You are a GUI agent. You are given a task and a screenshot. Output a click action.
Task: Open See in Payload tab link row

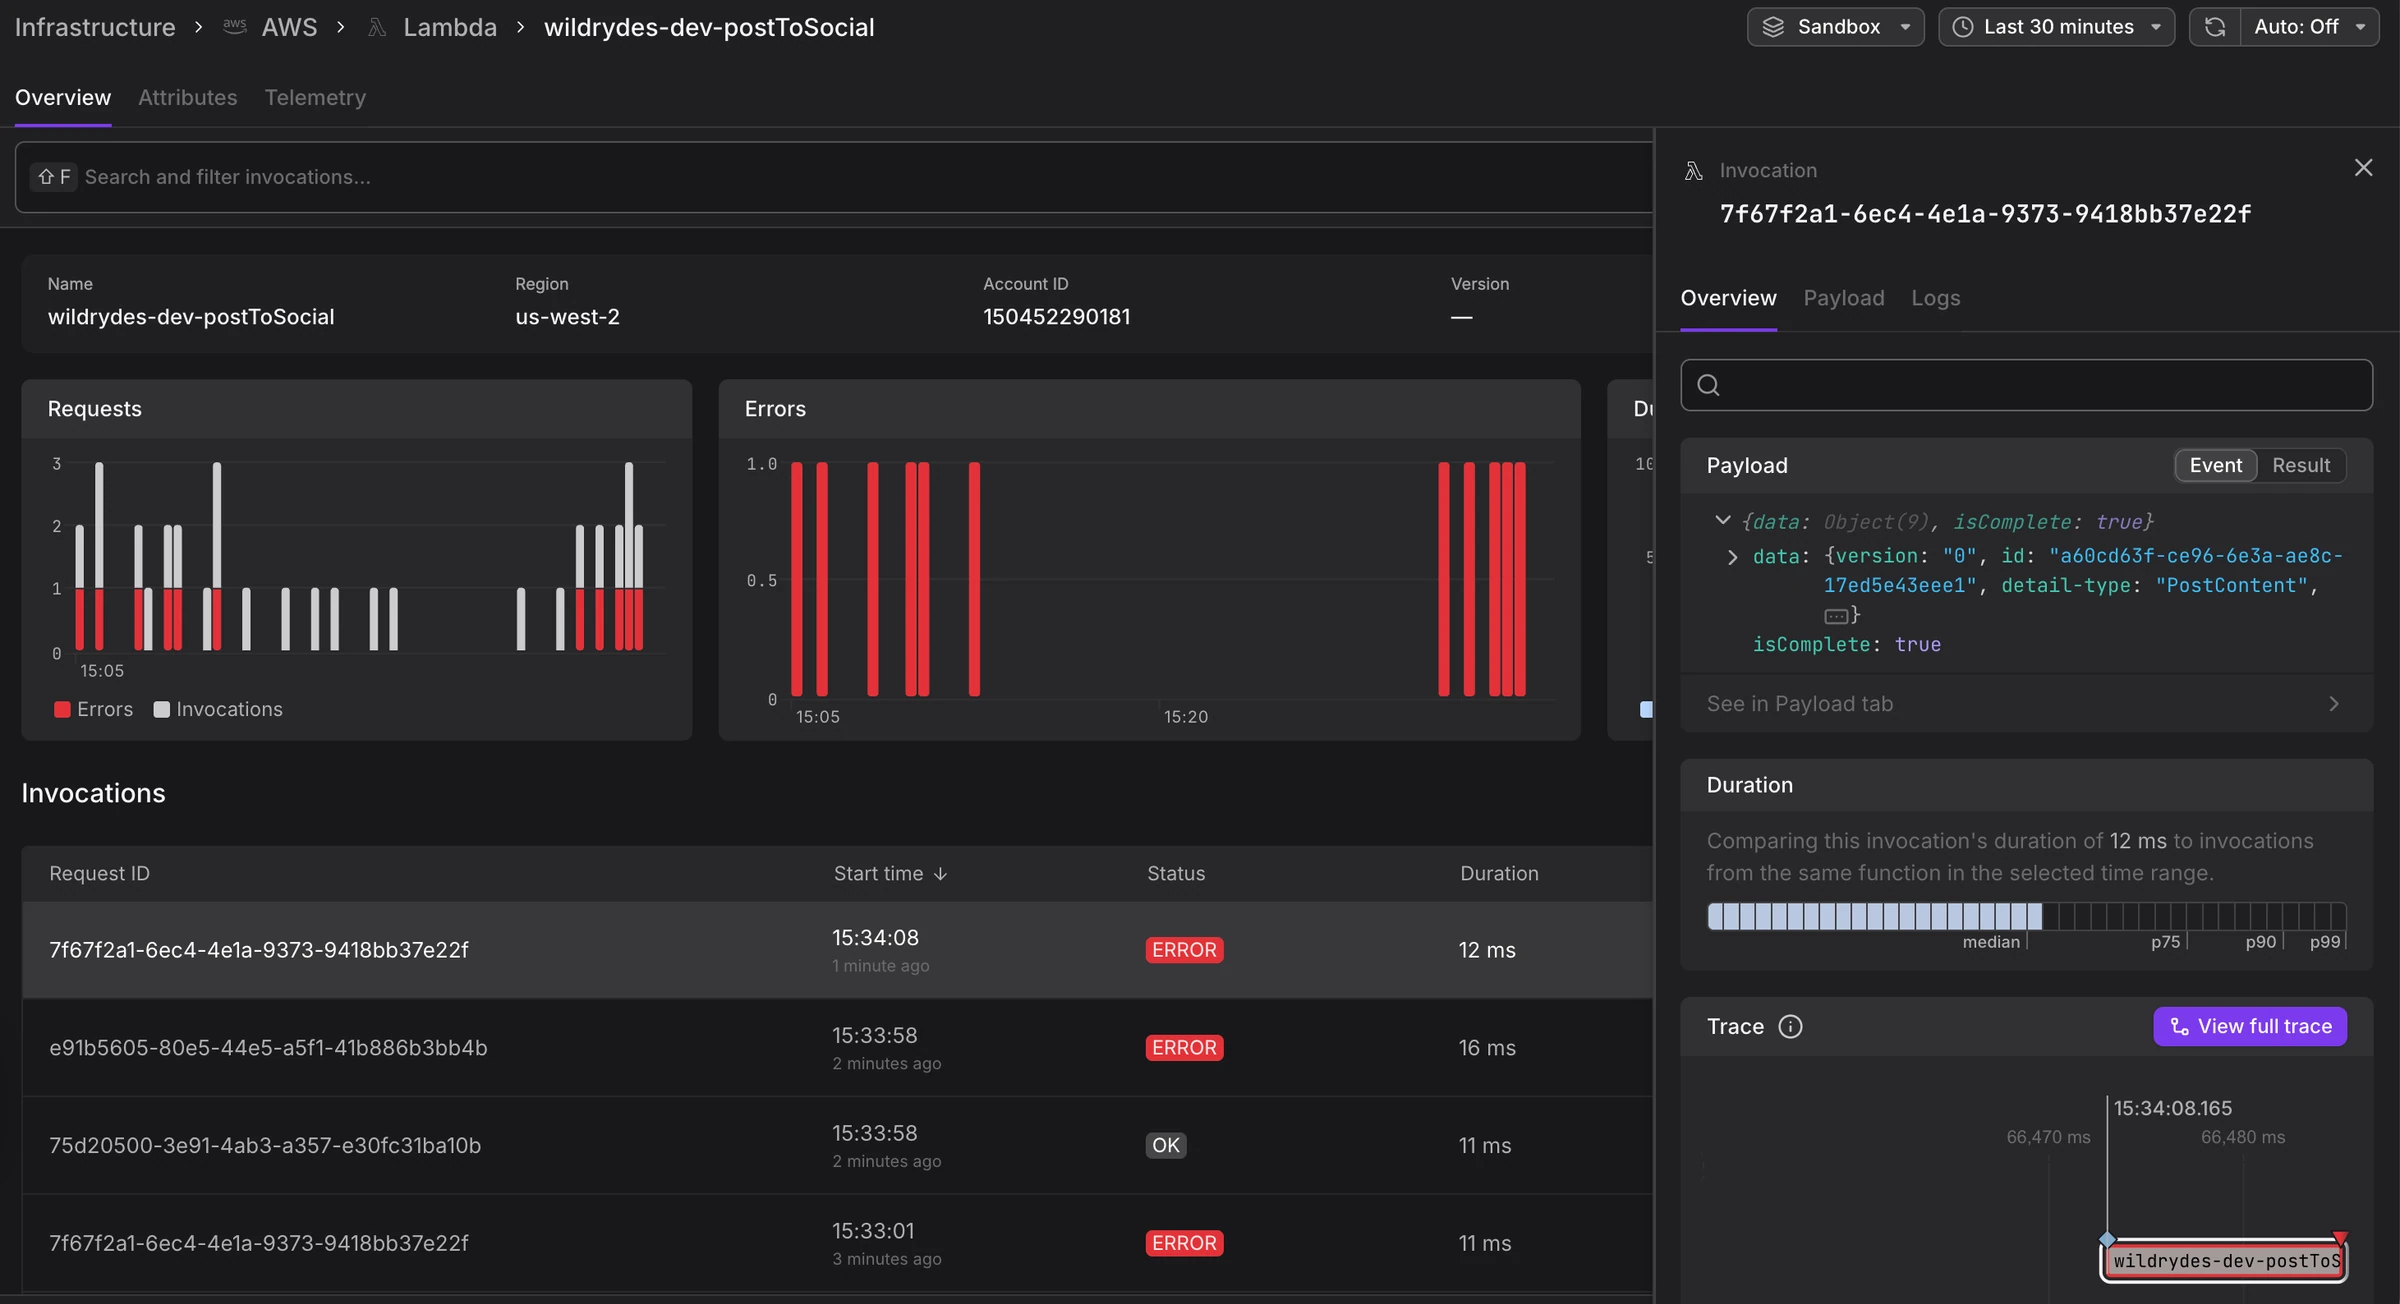pos(2026,704)
